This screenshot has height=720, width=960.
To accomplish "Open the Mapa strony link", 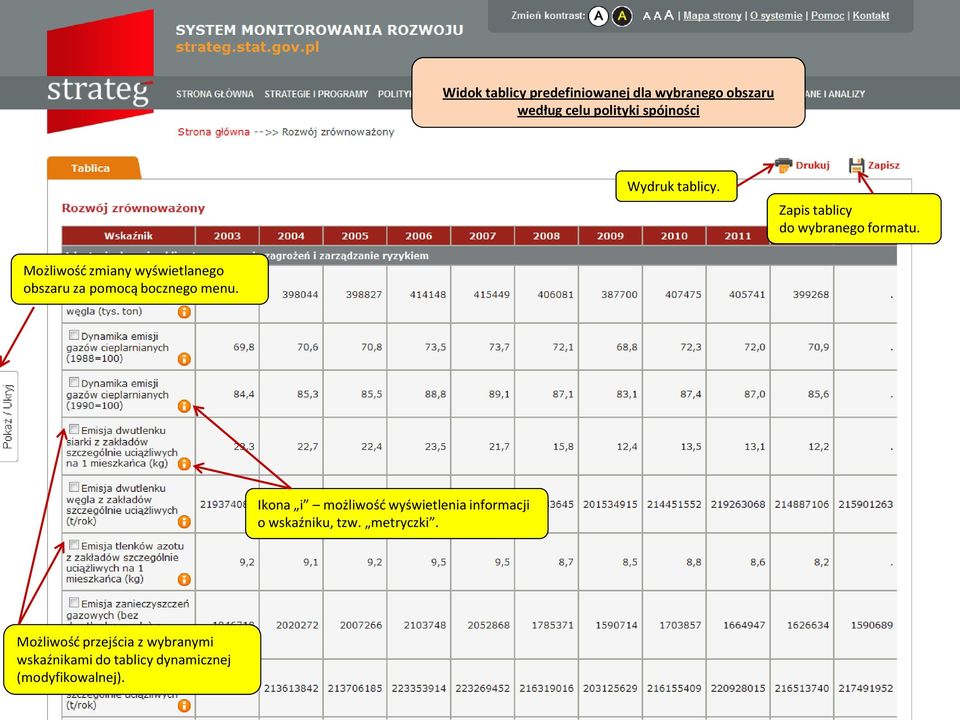I will pyautogui.click(x=712, y=15).
